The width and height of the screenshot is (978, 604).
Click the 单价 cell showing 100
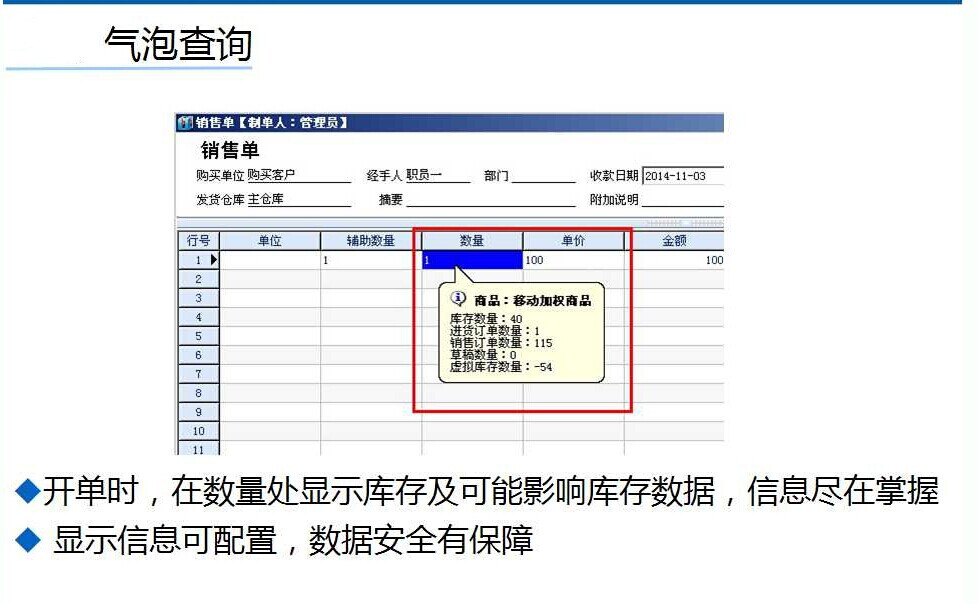tap(573, 260)
